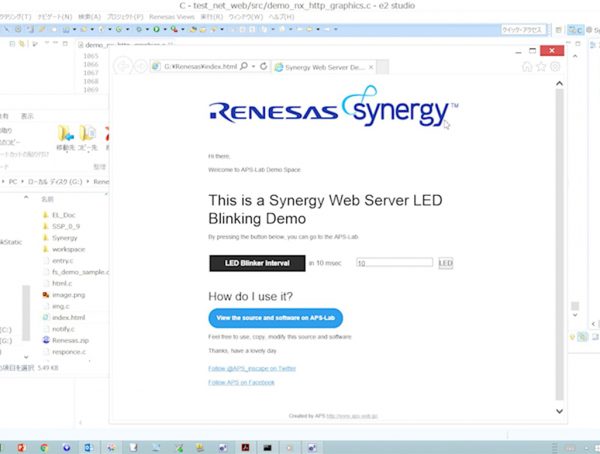
Task: Click the green Run button in e2 studio toolbar
Action: [157, 29]
